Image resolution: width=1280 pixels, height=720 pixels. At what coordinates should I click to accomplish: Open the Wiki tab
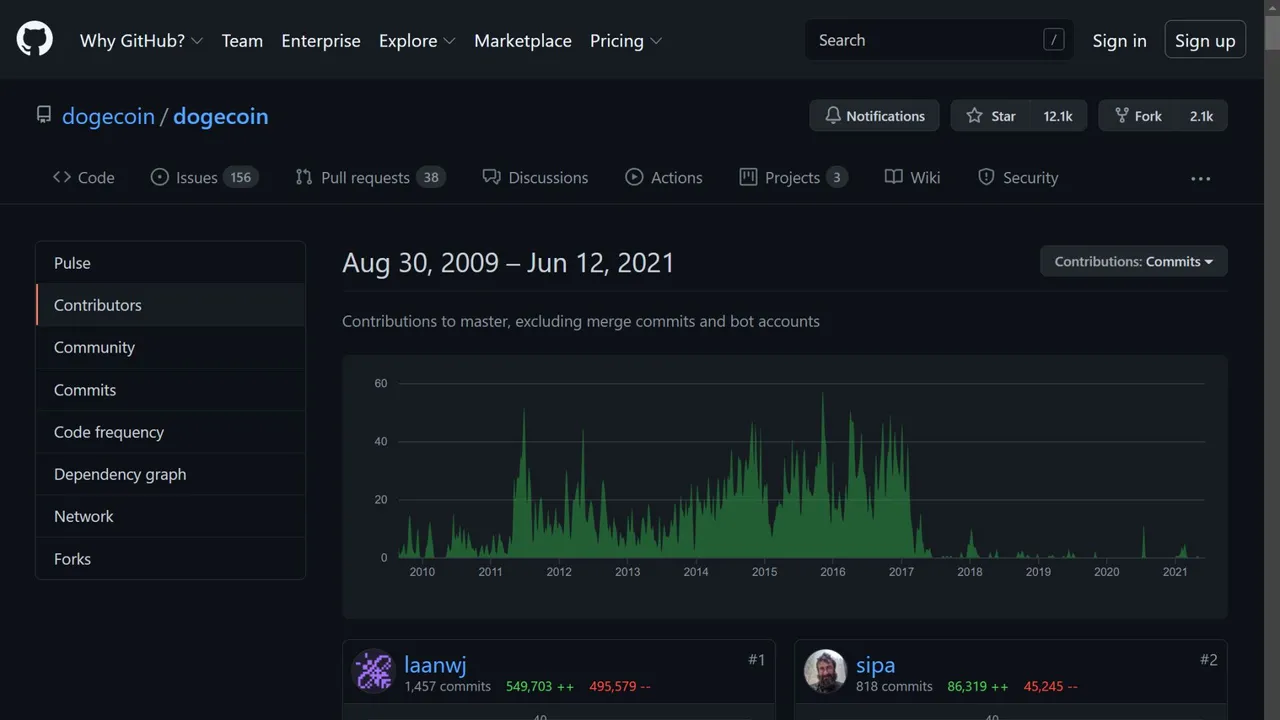point(912,177)
